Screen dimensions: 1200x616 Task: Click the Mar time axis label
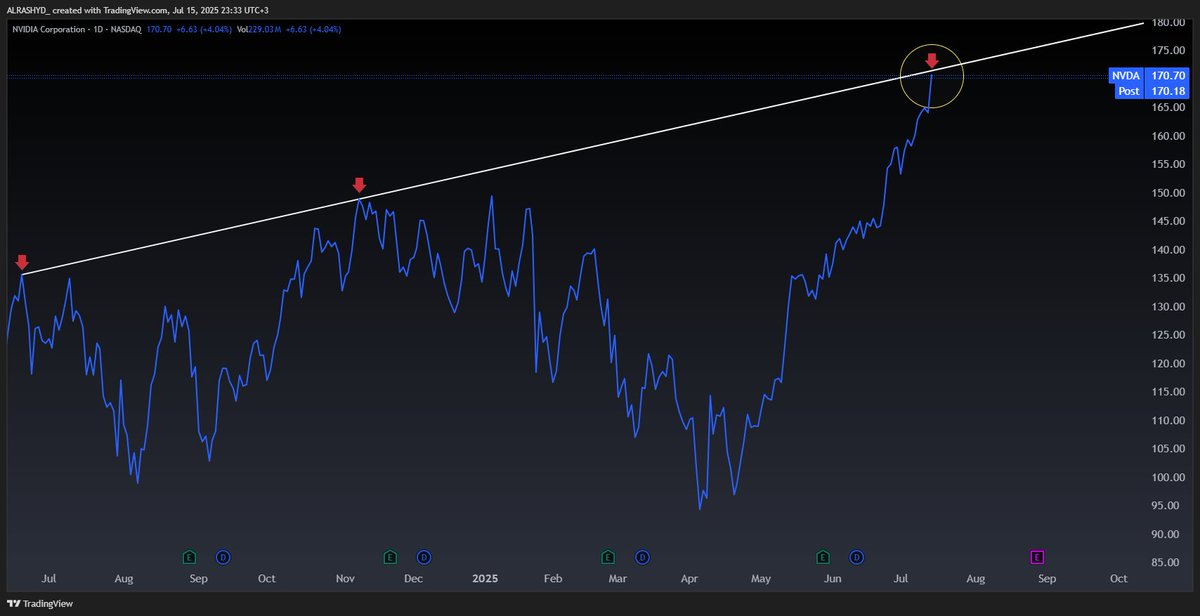point(618,578)
